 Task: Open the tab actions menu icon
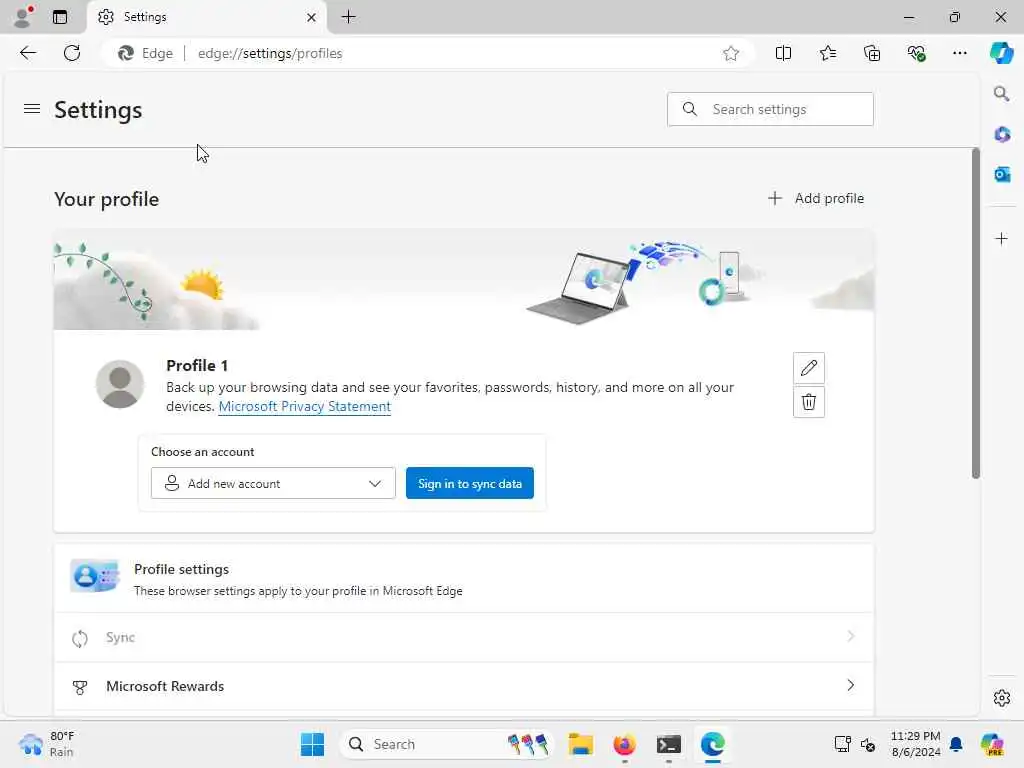coord(59,17)
